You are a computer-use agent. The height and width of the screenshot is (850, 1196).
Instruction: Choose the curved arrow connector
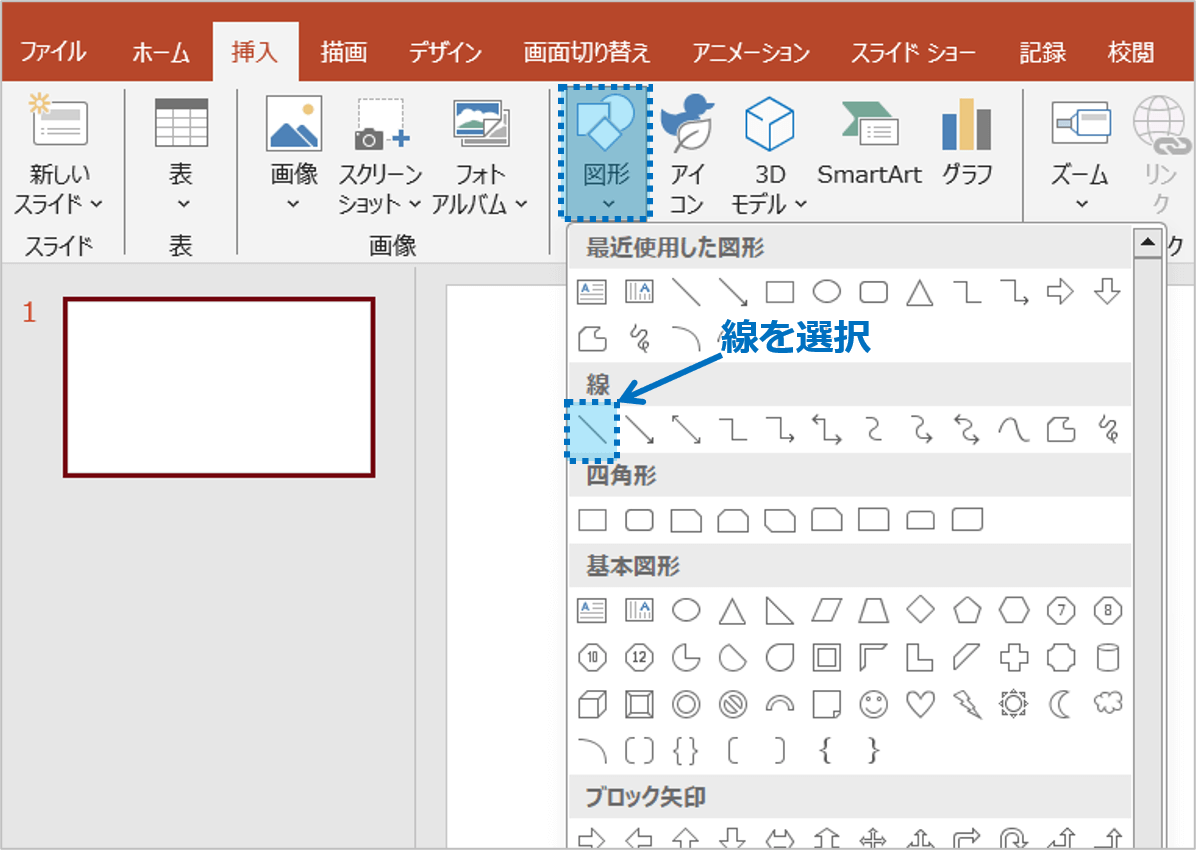[921, 430]
